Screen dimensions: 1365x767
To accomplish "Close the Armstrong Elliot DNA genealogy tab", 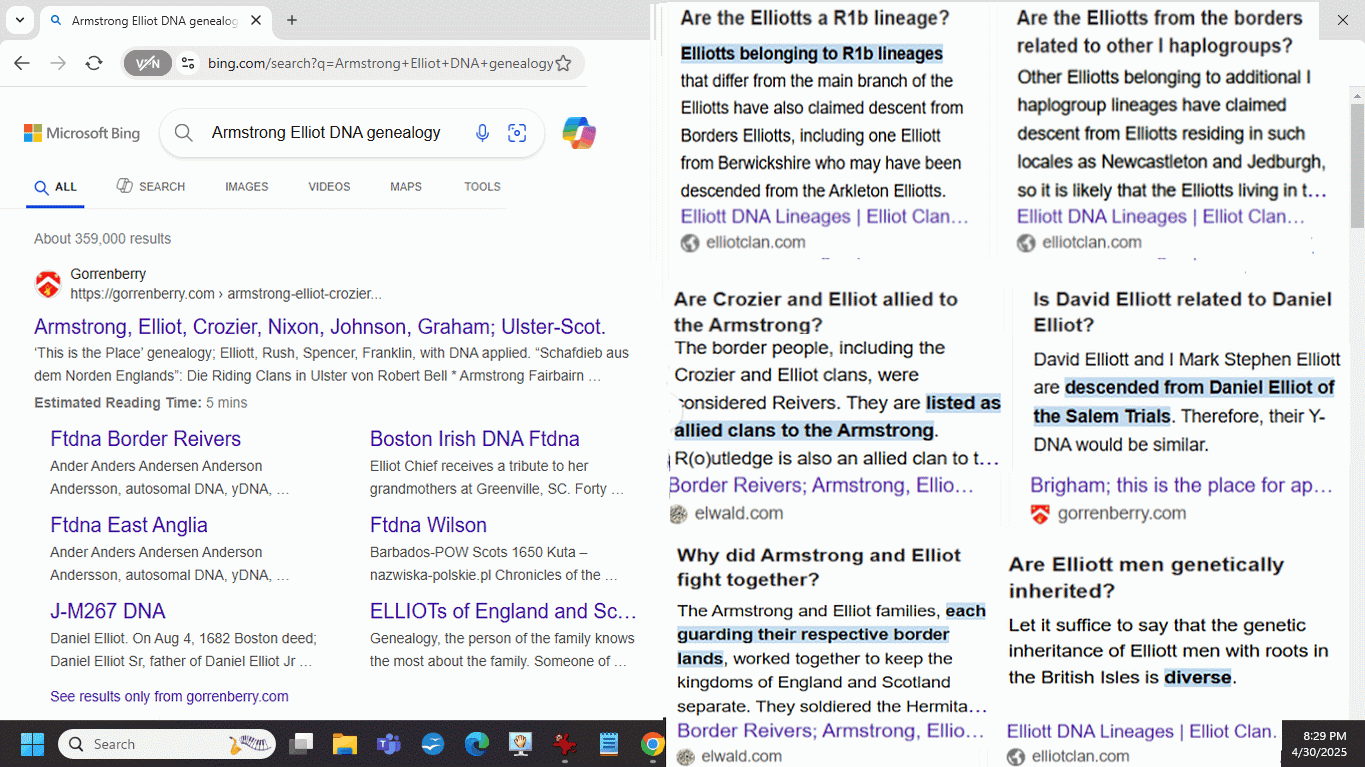I will pos(256,20).
